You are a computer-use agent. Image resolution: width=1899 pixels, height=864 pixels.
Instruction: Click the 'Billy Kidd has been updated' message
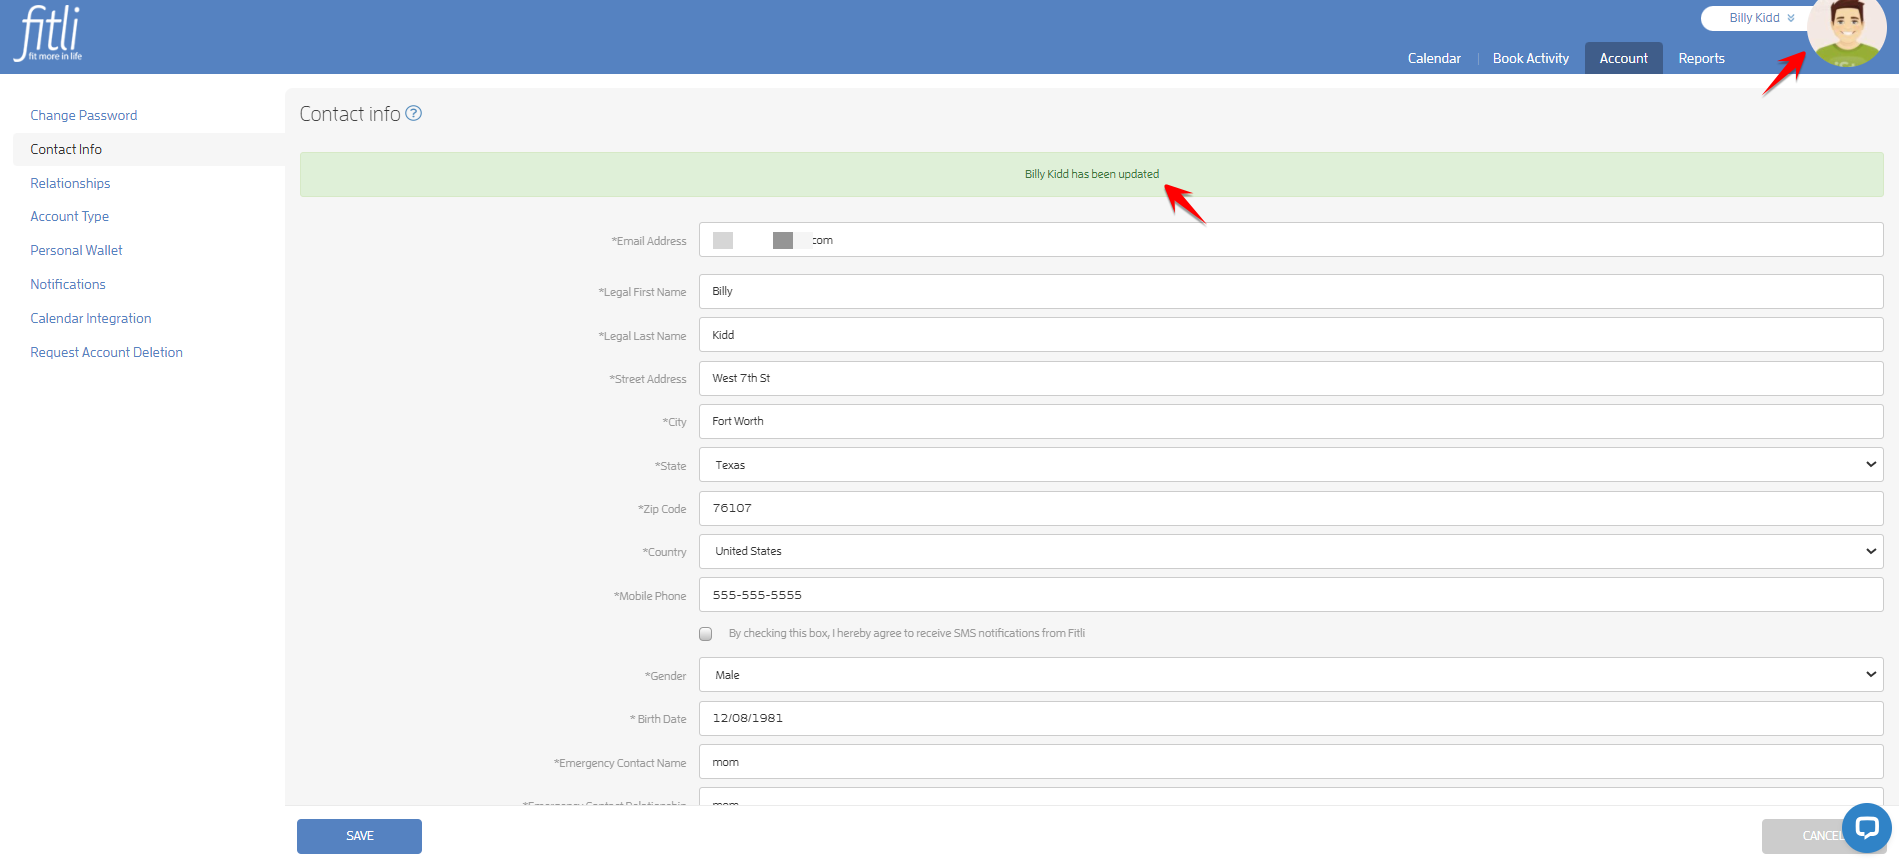pyautogui.click(x=1092, y=174)
